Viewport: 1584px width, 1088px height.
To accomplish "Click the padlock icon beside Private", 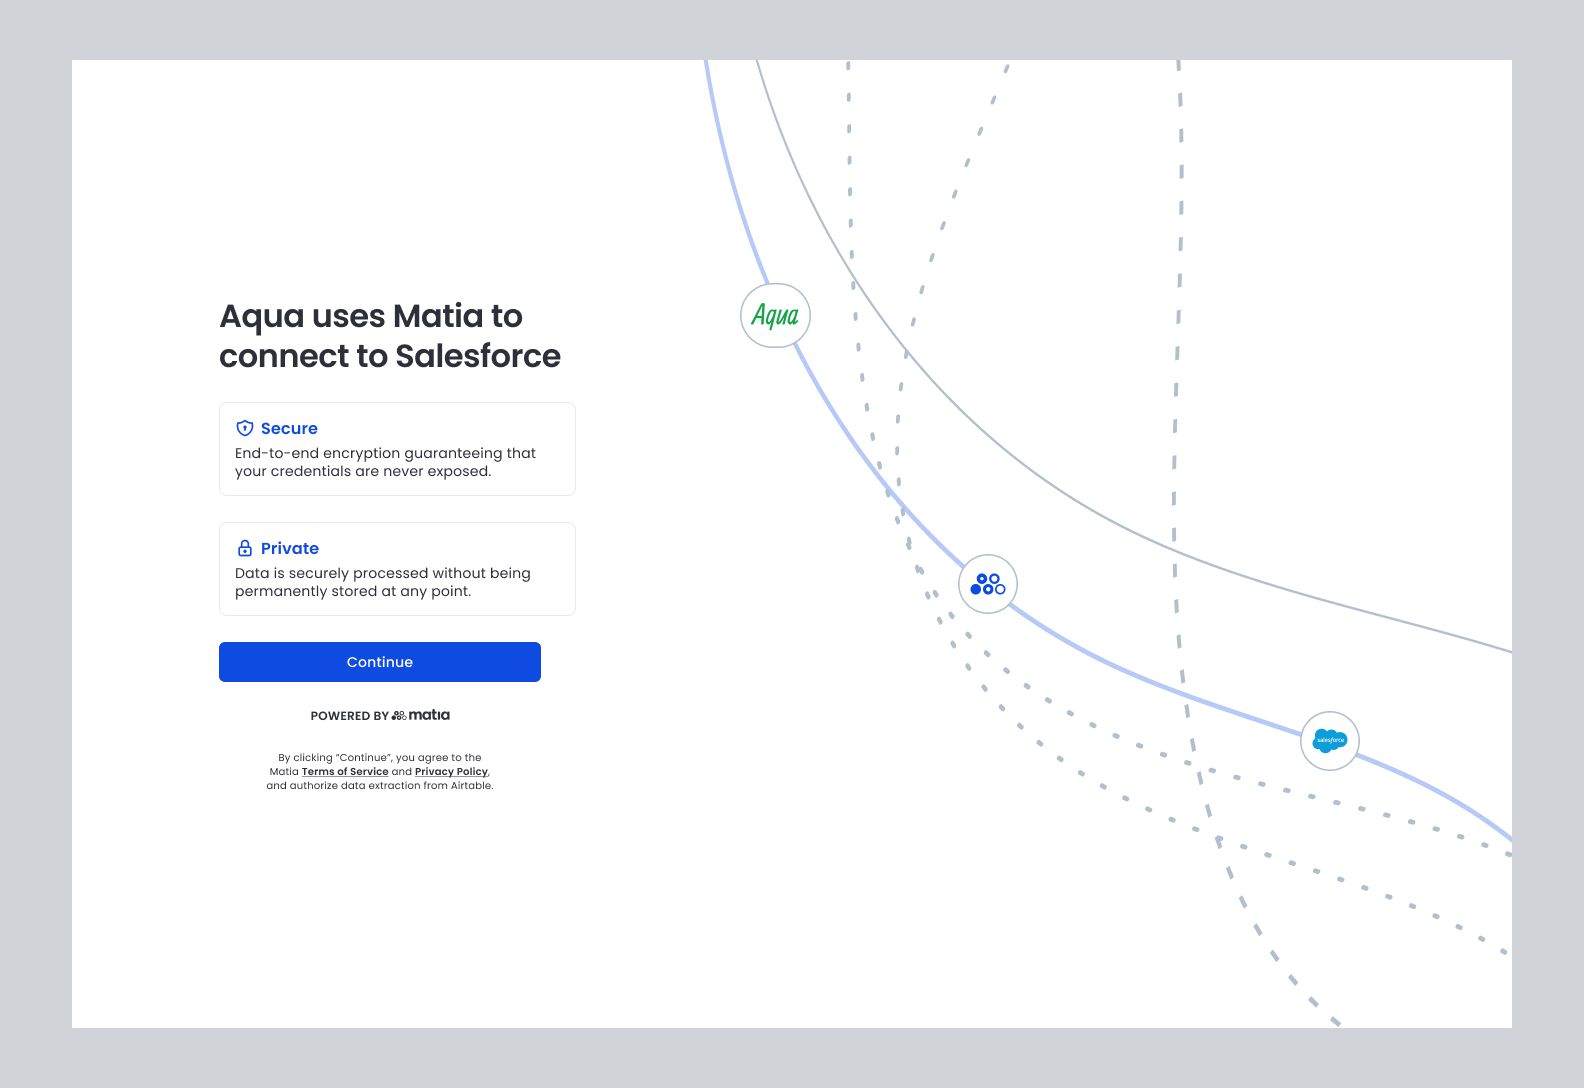I will (x=245, y=548).
